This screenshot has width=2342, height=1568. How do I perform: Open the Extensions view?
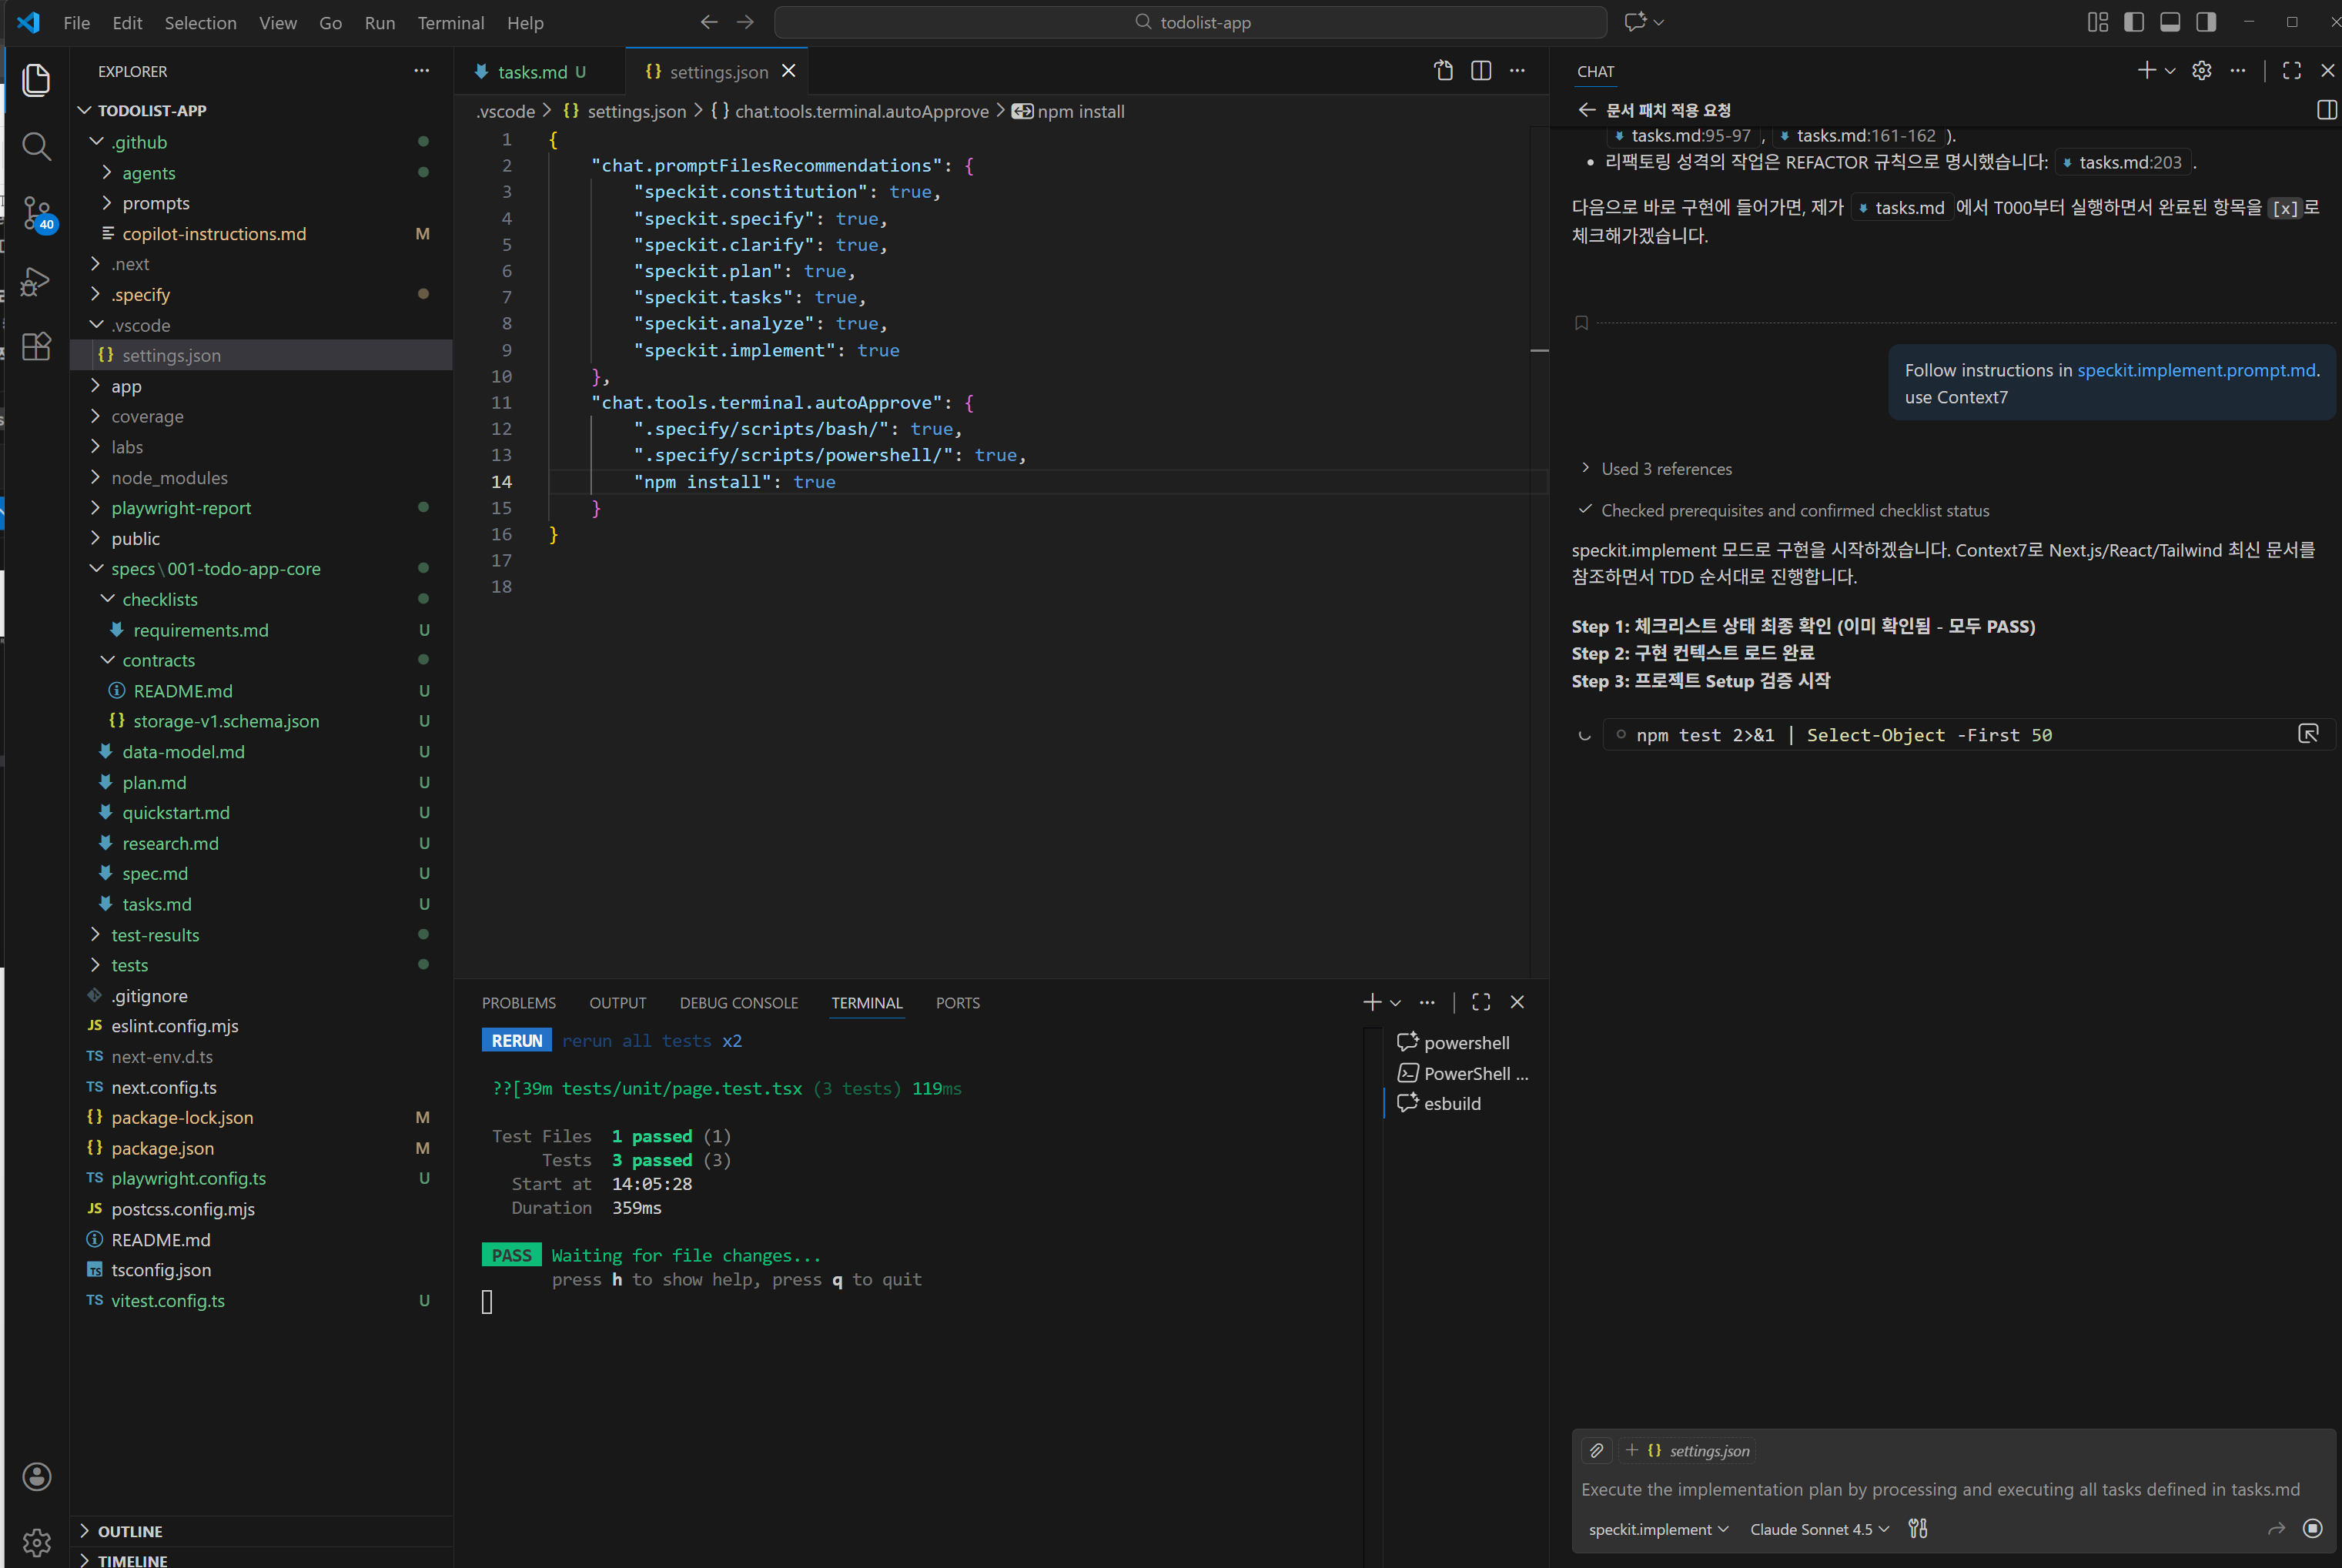point(37,347)
